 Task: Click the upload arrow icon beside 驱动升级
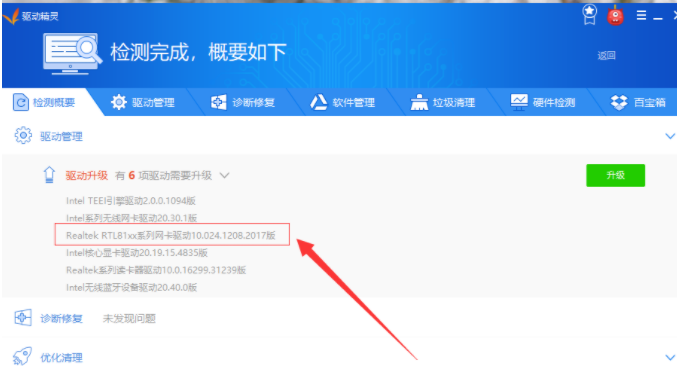[x=49, y=175]
